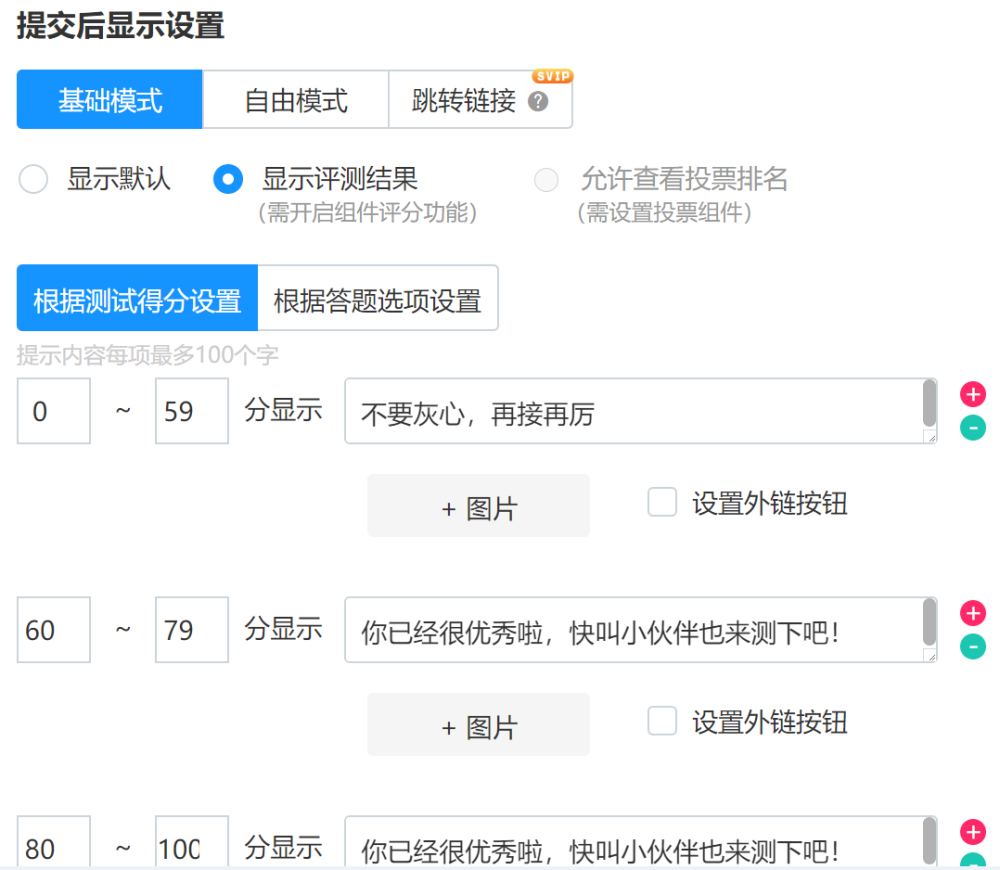The width and height of the screenshot is (1000, 870).
Task: Click the text area reading 不要灰心，再接再厉
Action: point(641,411)
